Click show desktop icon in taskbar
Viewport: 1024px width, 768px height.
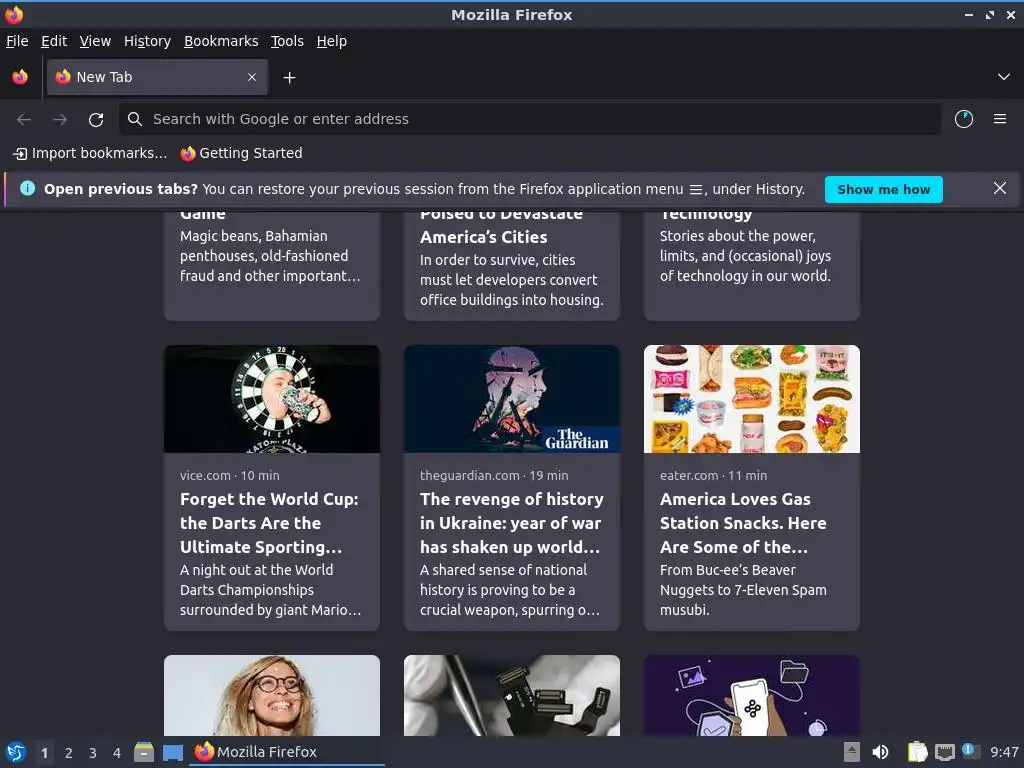pyautogui.click(x=172, y=752)
